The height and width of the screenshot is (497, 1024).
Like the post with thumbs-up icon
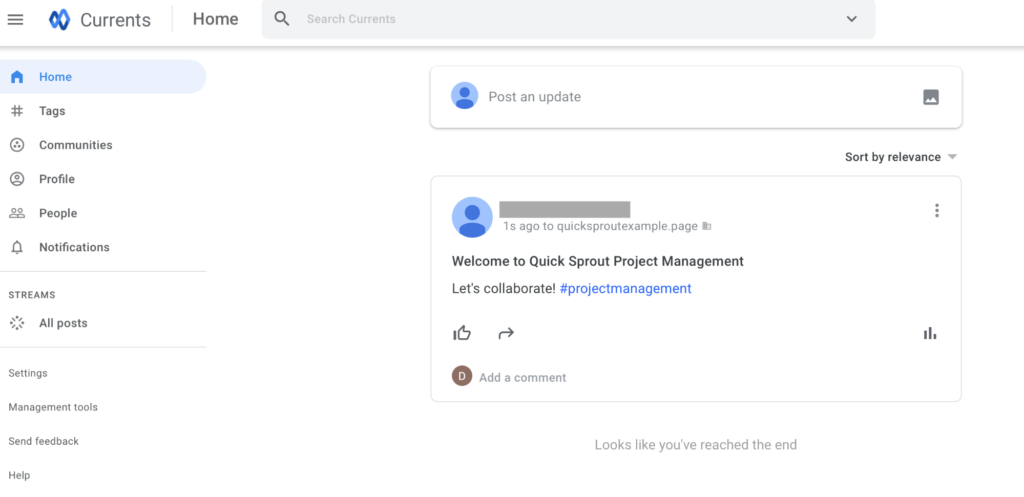462,333
